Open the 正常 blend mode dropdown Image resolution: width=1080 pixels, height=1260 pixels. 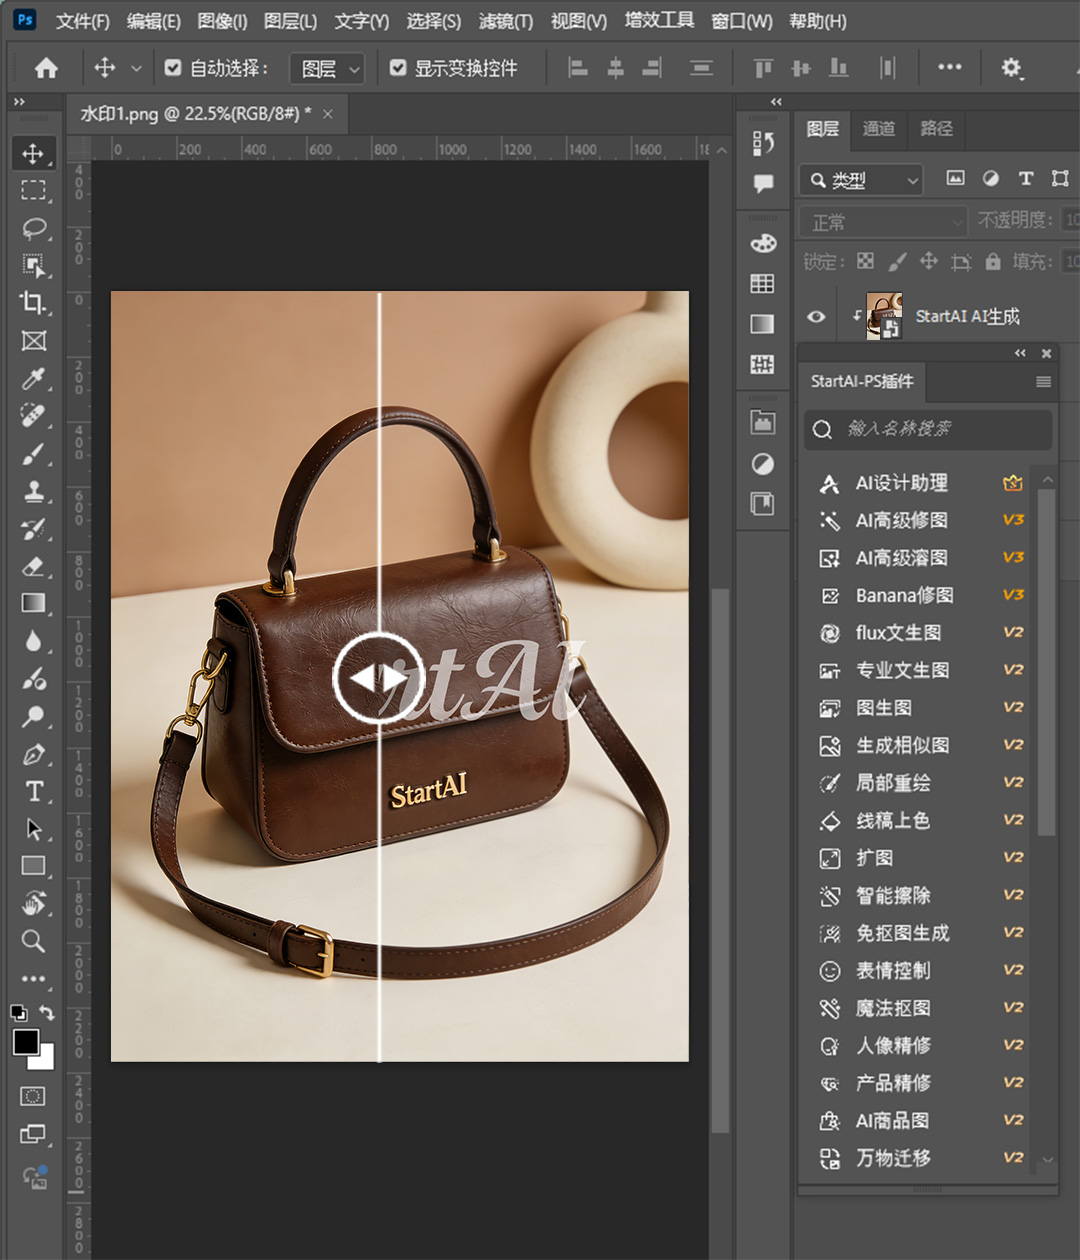pyautogui.click(x=883, y=221)
